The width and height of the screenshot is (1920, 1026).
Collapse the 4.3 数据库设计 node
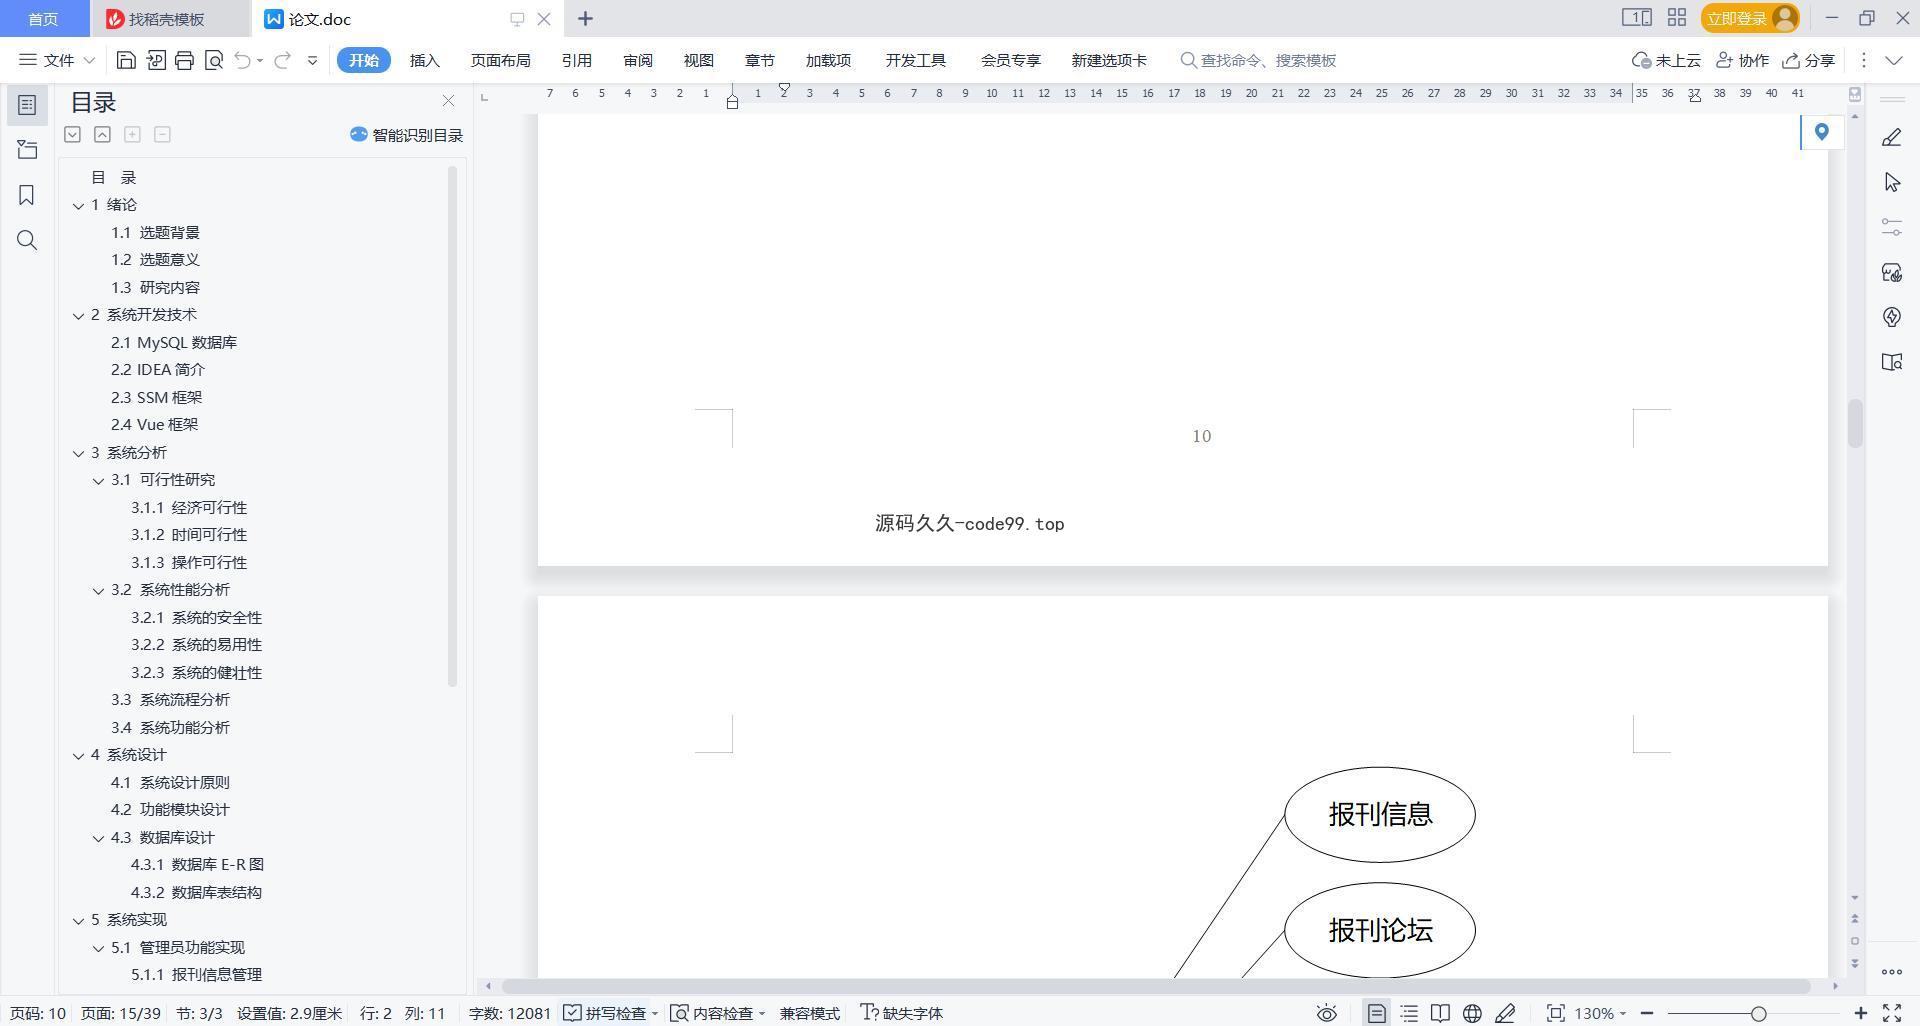(98, 838)
